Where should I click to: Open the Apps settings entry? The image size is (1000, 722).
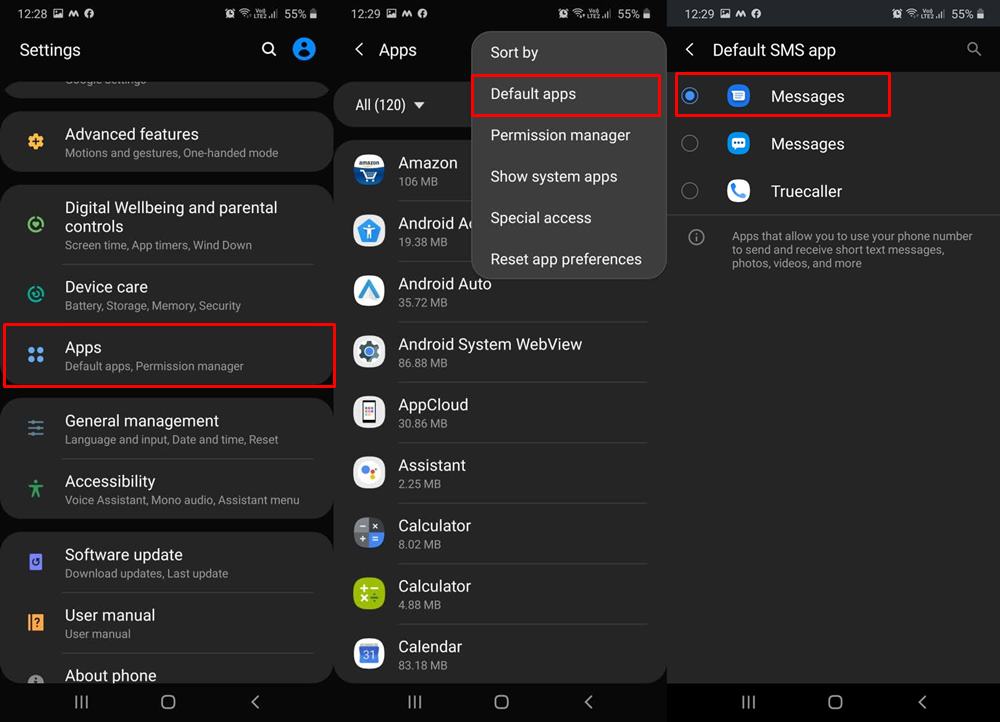tap(168, 355)
